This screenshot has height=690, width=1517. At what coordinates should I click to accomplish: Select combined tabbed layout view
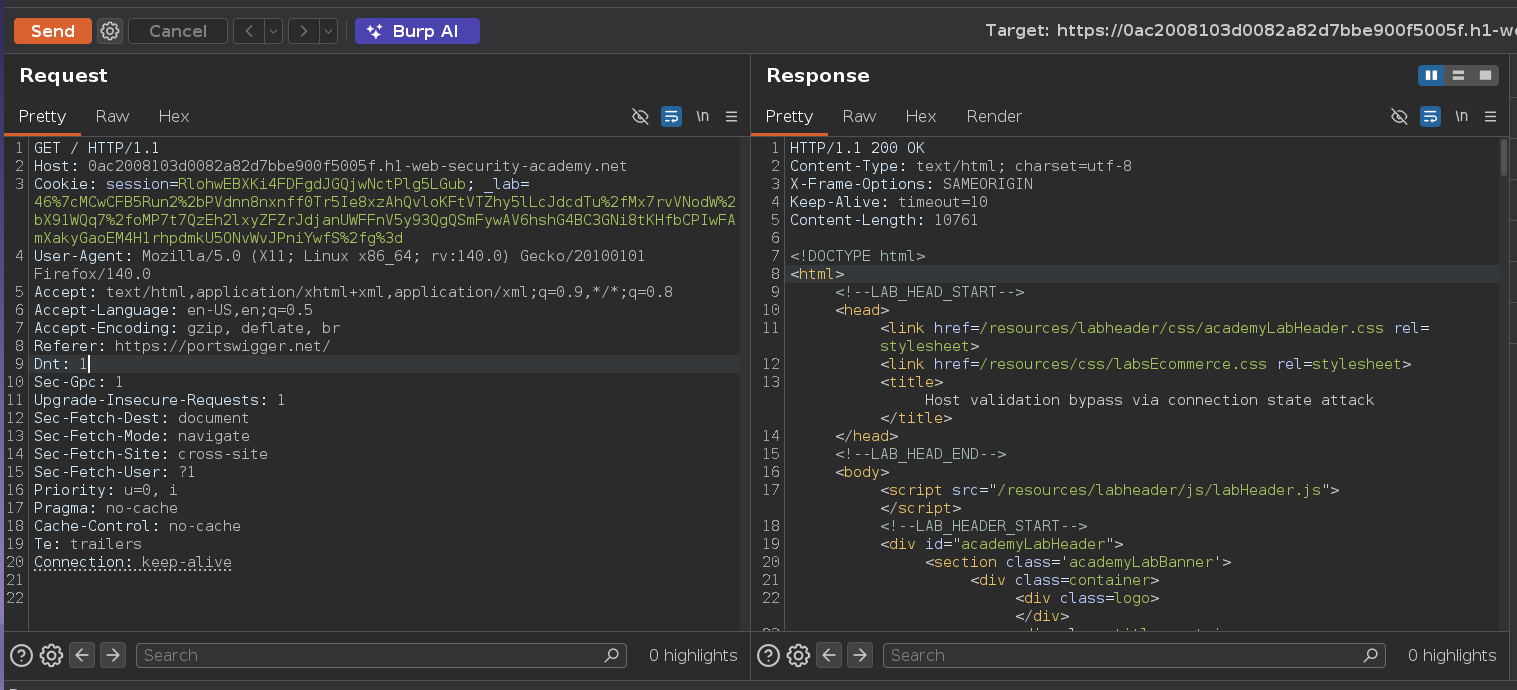(x=1486, y=75)
